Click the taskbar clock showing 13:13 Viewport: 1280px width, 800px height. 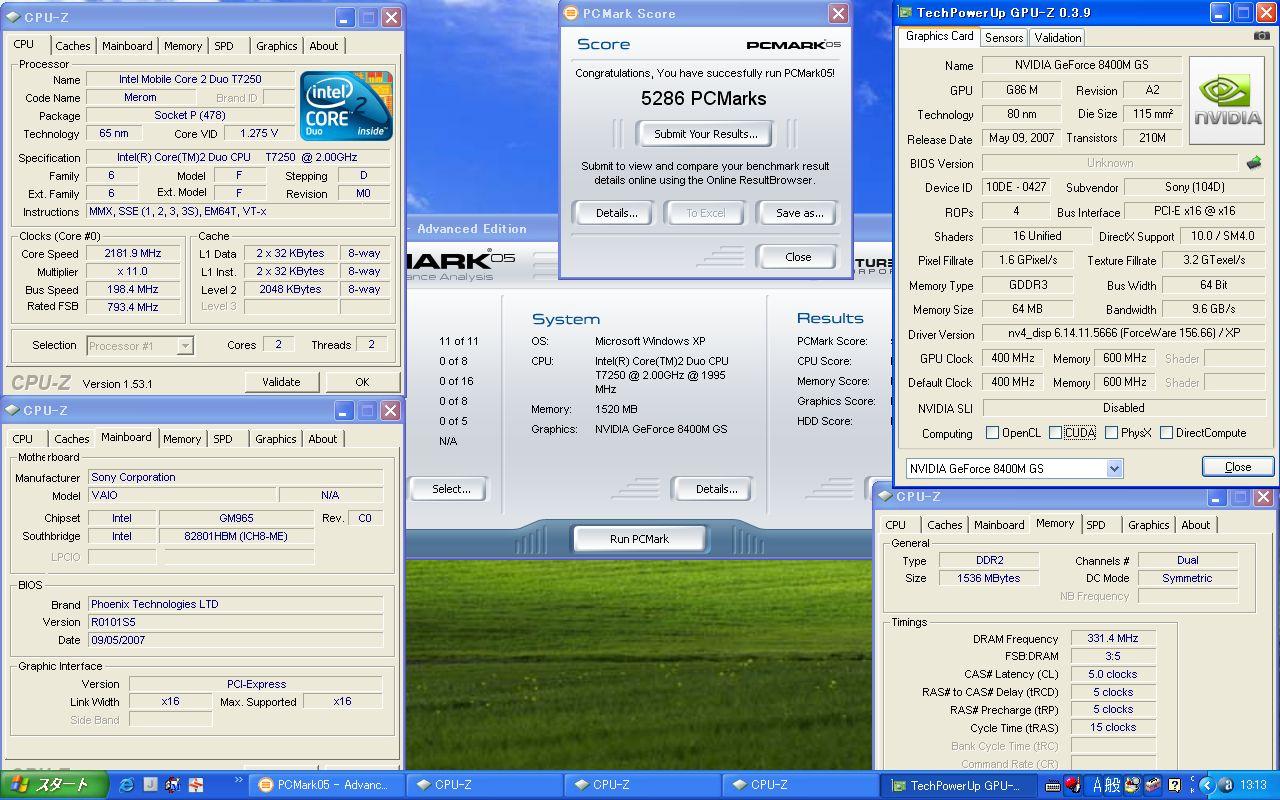1252,786
